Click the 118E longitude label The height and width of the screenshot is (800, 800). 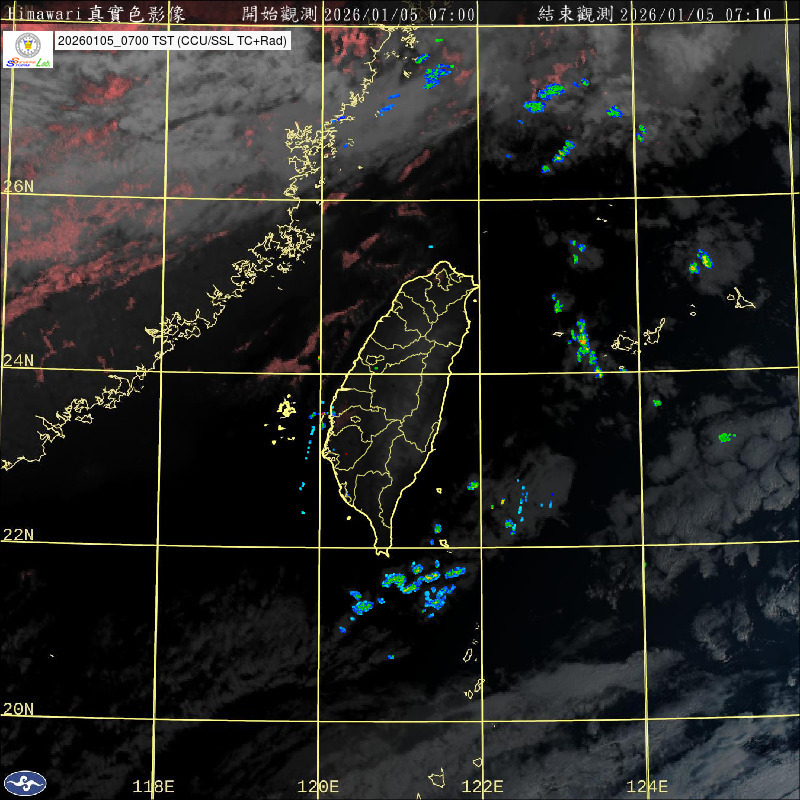click(x=154, y=786)
